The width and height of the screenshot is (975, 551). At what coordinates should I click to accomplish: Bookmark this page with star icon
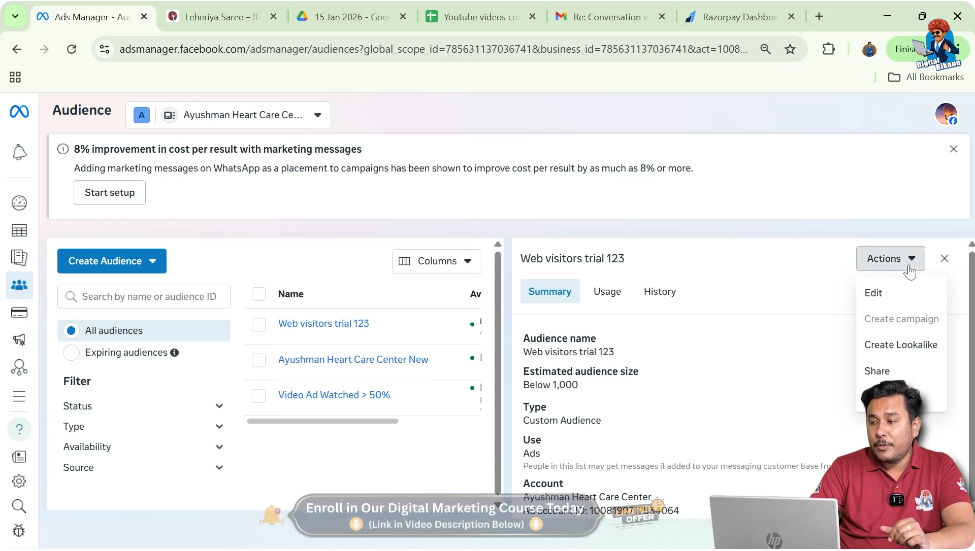point(790,49)
